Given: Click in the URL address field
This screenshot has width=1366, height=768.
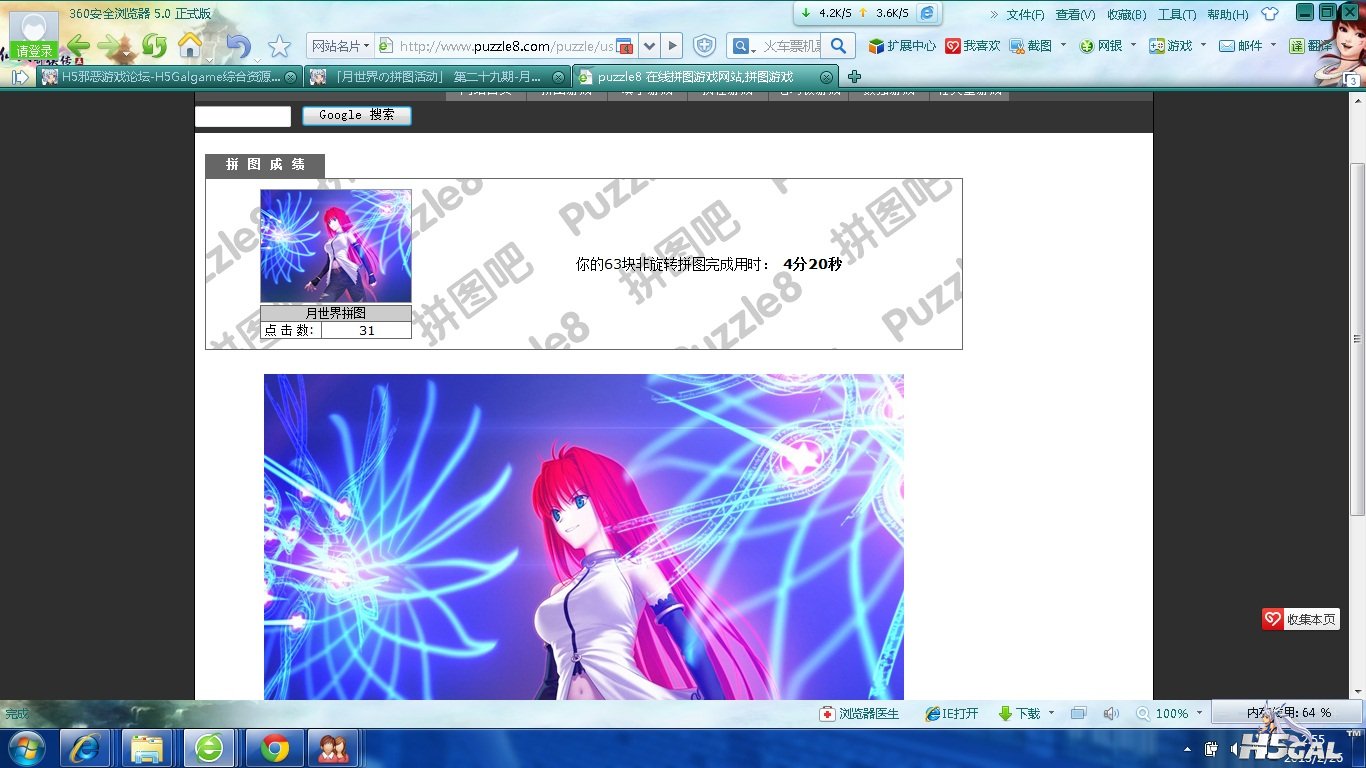Looking at the screenshot, I should pos(505,46).
